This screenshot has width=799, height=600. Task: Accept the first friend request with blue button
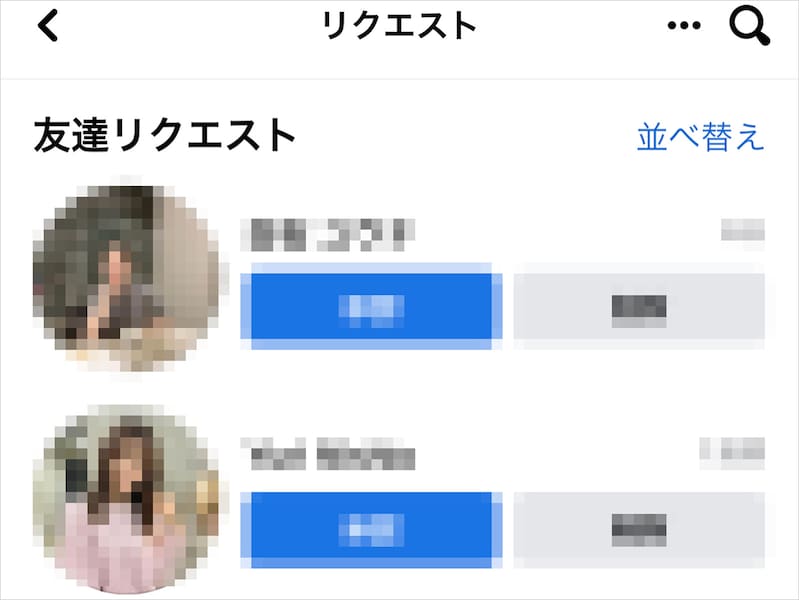(371, 306)
